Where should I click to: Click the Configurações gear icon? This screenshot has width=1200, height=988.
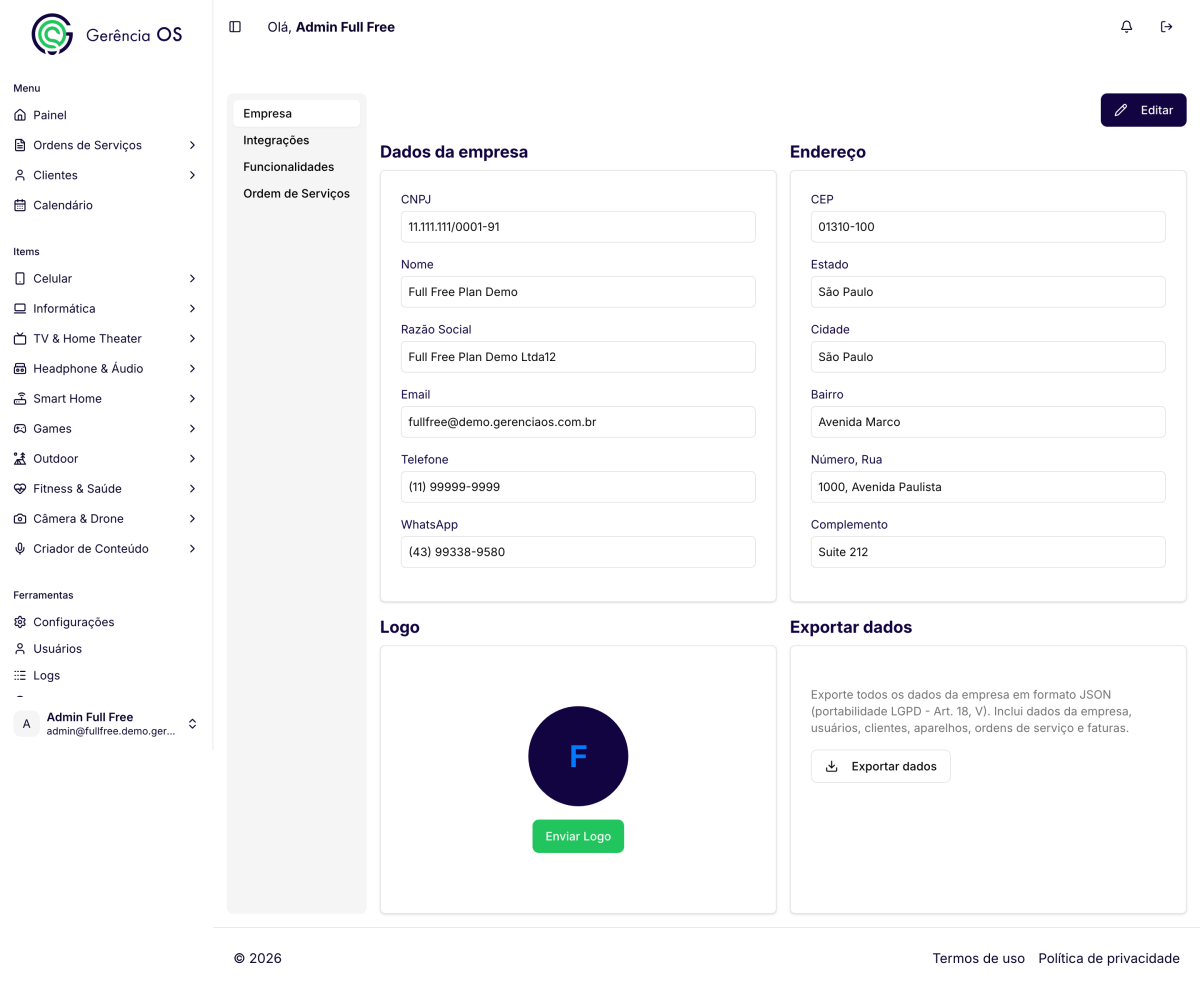tap(20, 622)
